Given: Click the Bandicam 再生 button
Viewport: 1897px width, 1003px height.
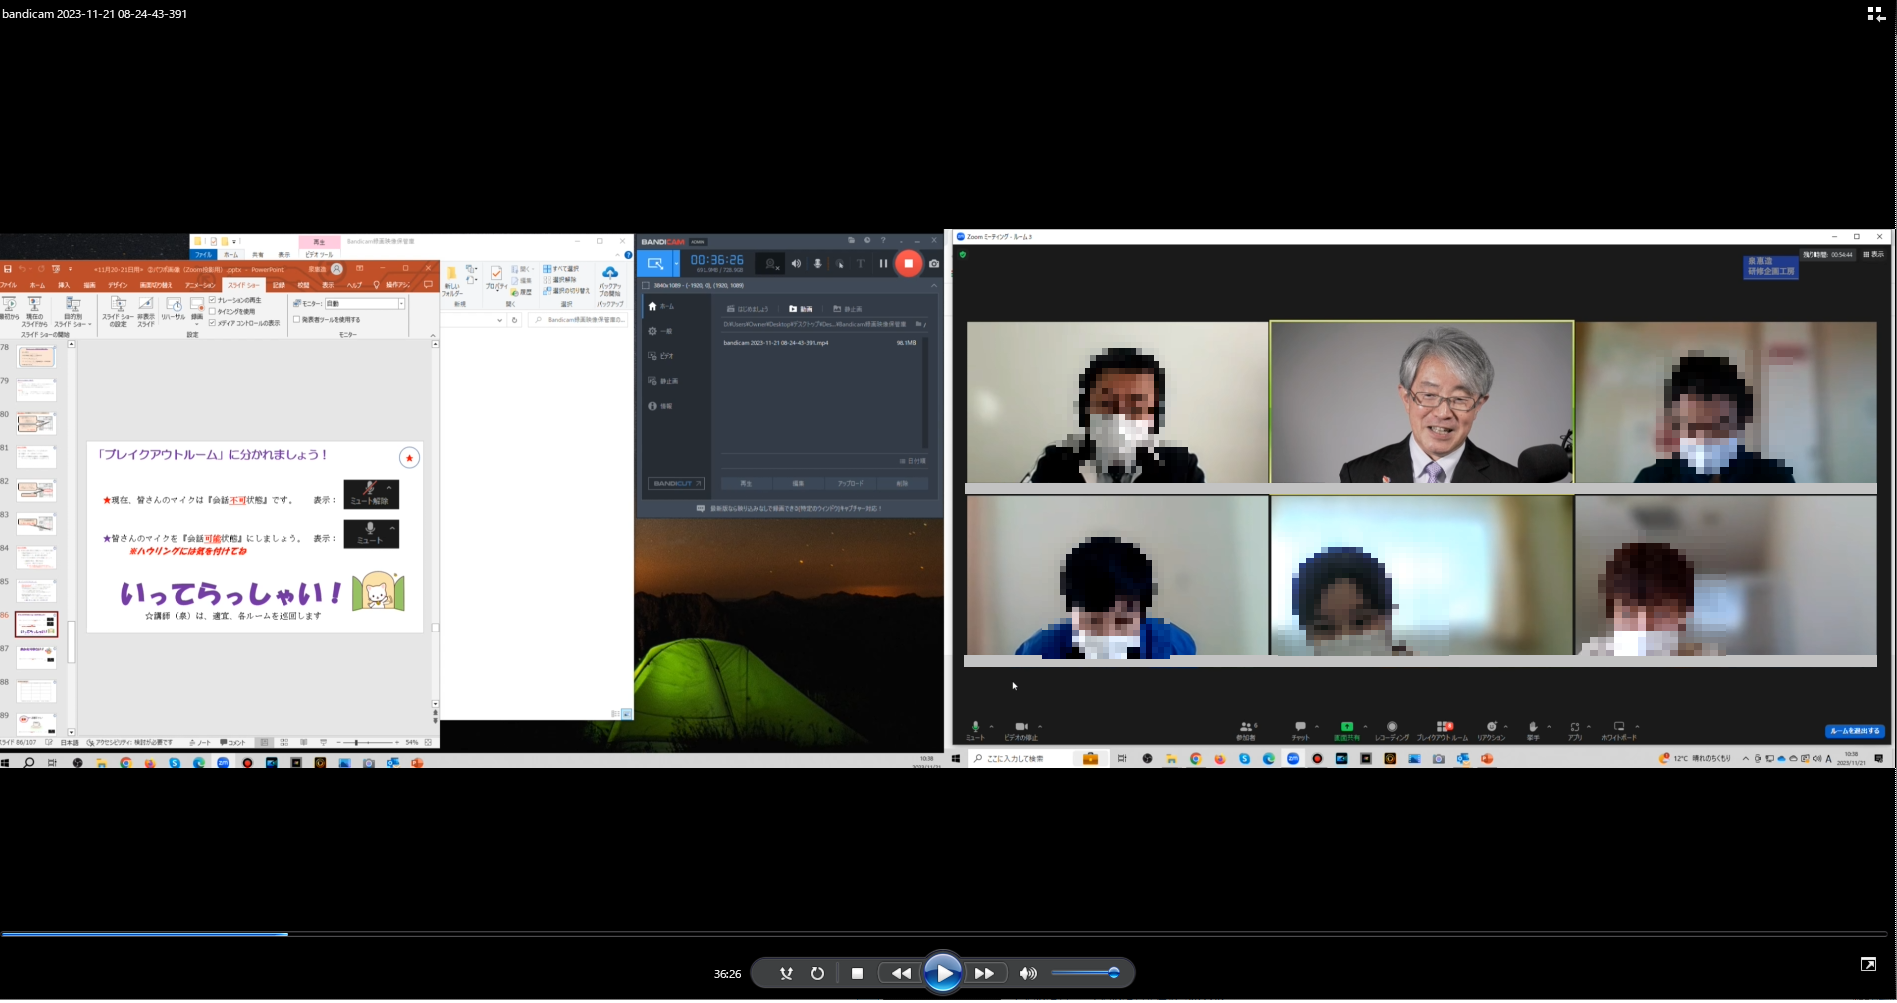Looking at the screenshot, I should point(746,483).
